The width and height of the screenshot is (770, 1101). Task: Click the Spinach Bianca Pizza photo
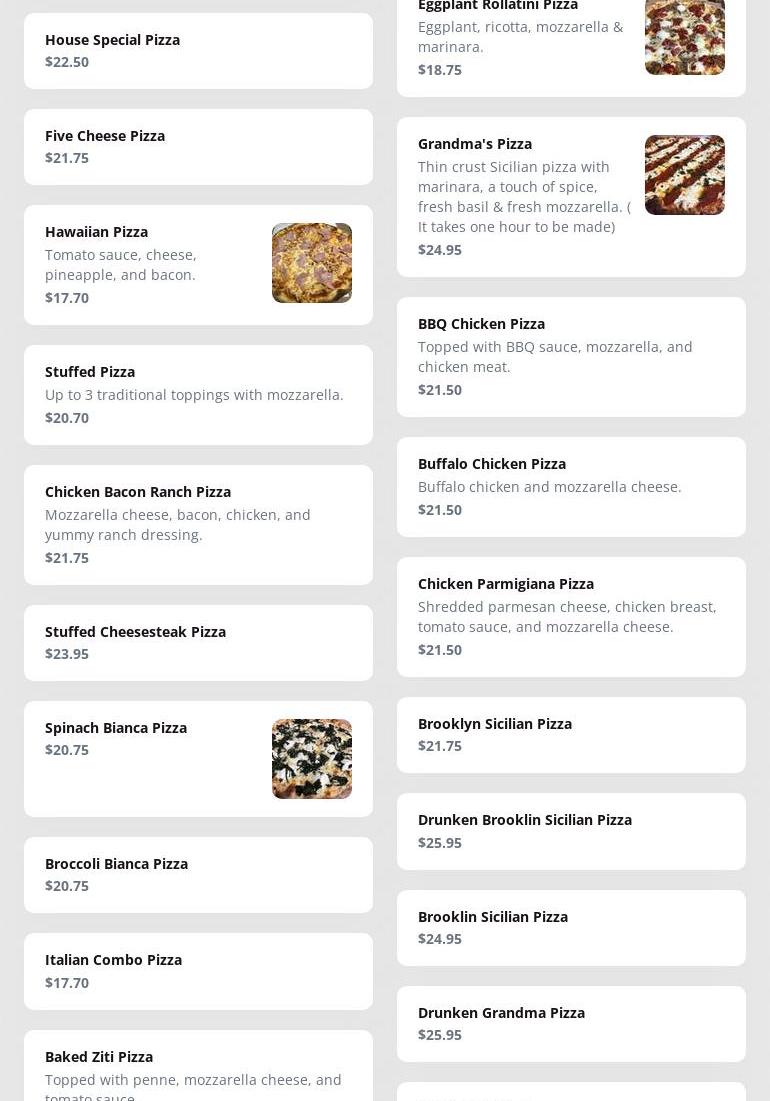312,759
